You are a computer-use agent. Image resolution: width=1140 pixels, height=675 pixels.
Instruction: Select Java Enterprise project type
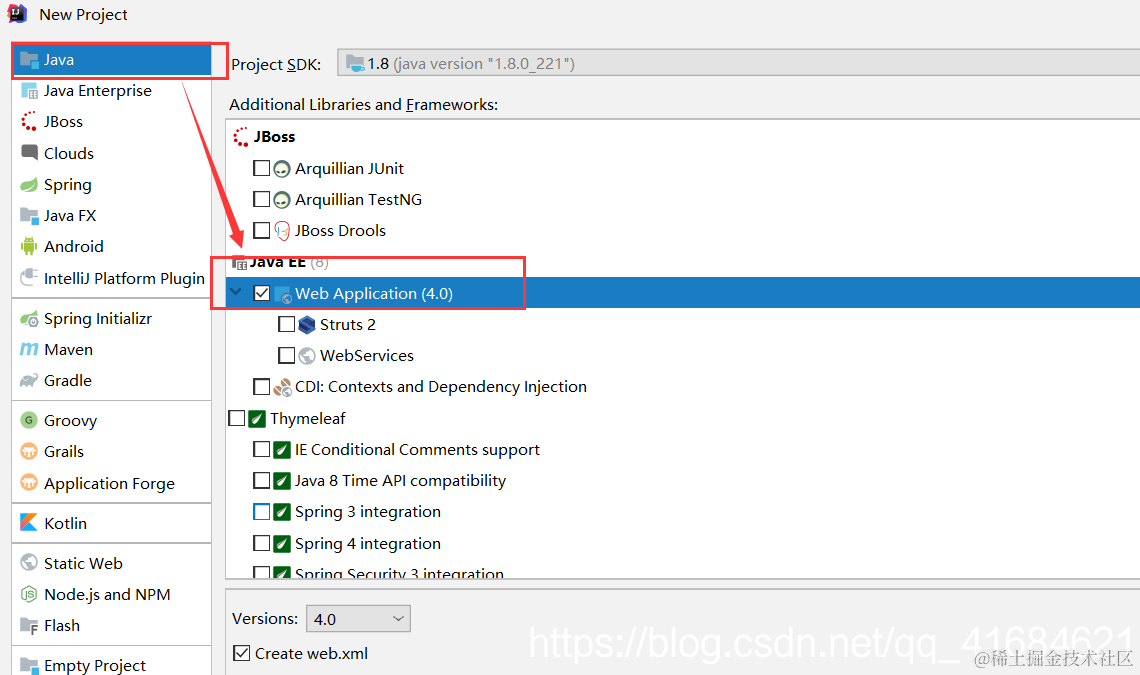point(97,91)
